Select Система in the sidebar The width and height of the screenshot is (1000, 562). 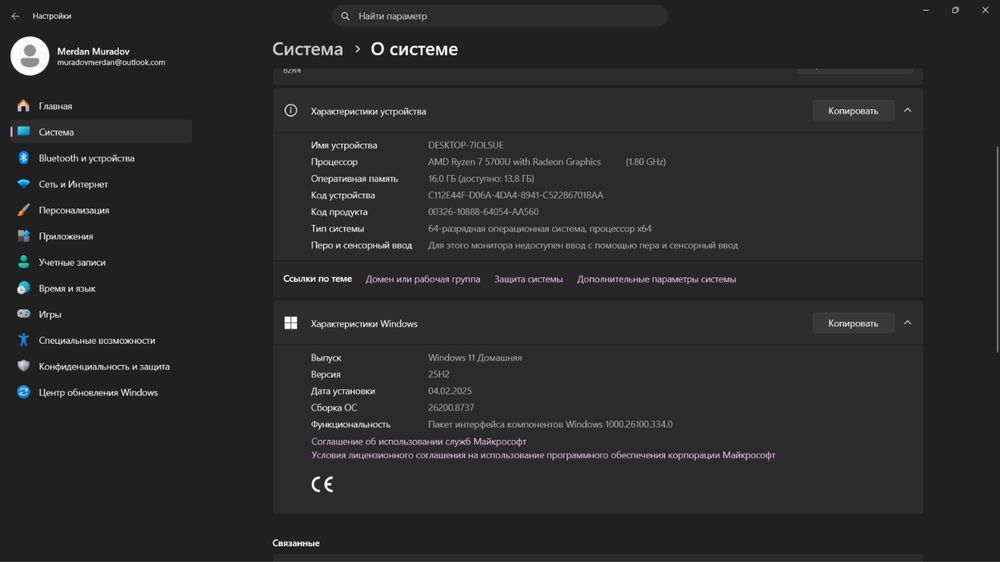tap(101, 131)
